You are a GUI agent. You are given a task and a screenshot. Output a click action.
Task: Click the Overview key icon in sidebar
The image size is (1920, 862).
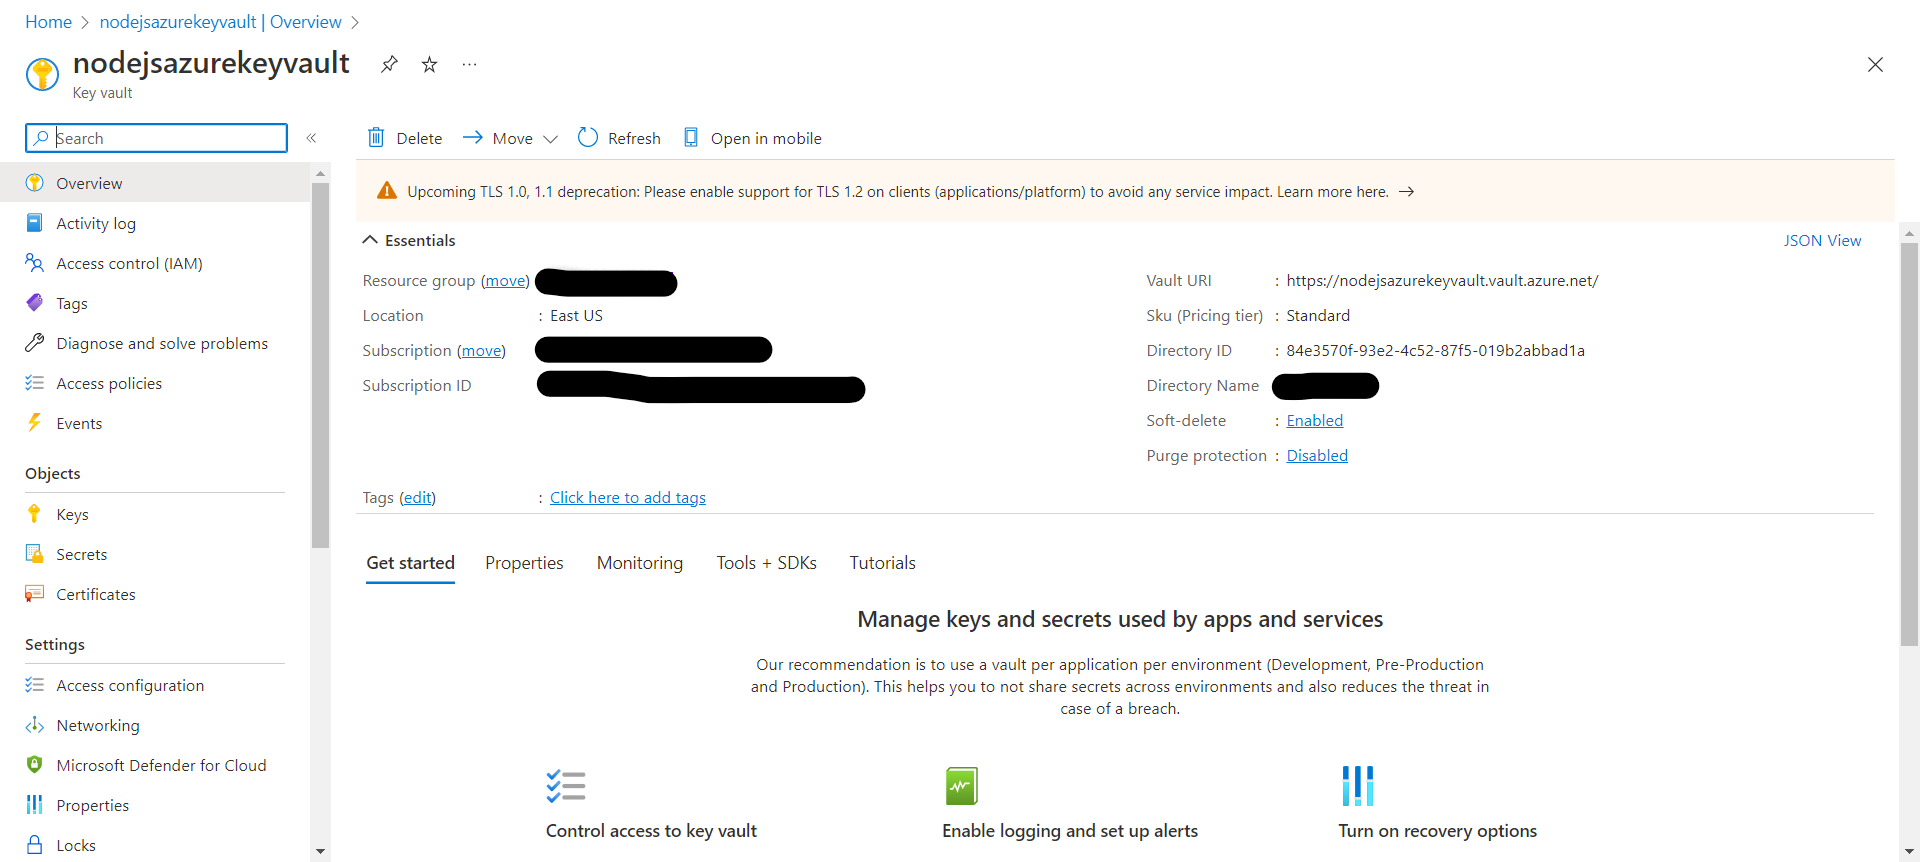point(35,183)
